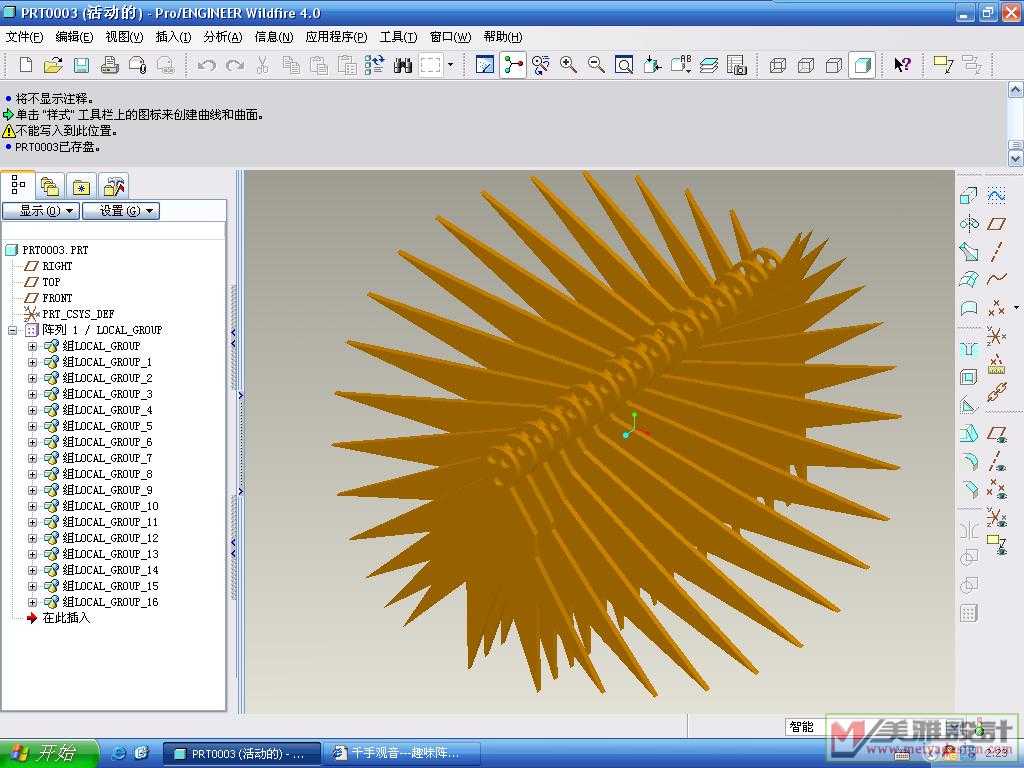Screen dimensions: 1024x768
Task: Open the 文件(F) menu
Action: [x=24, y=37]
